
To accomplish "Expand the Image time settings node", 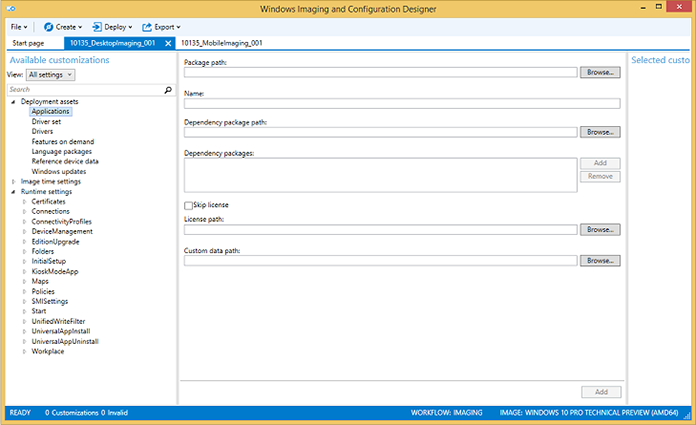I will [13, 182].
